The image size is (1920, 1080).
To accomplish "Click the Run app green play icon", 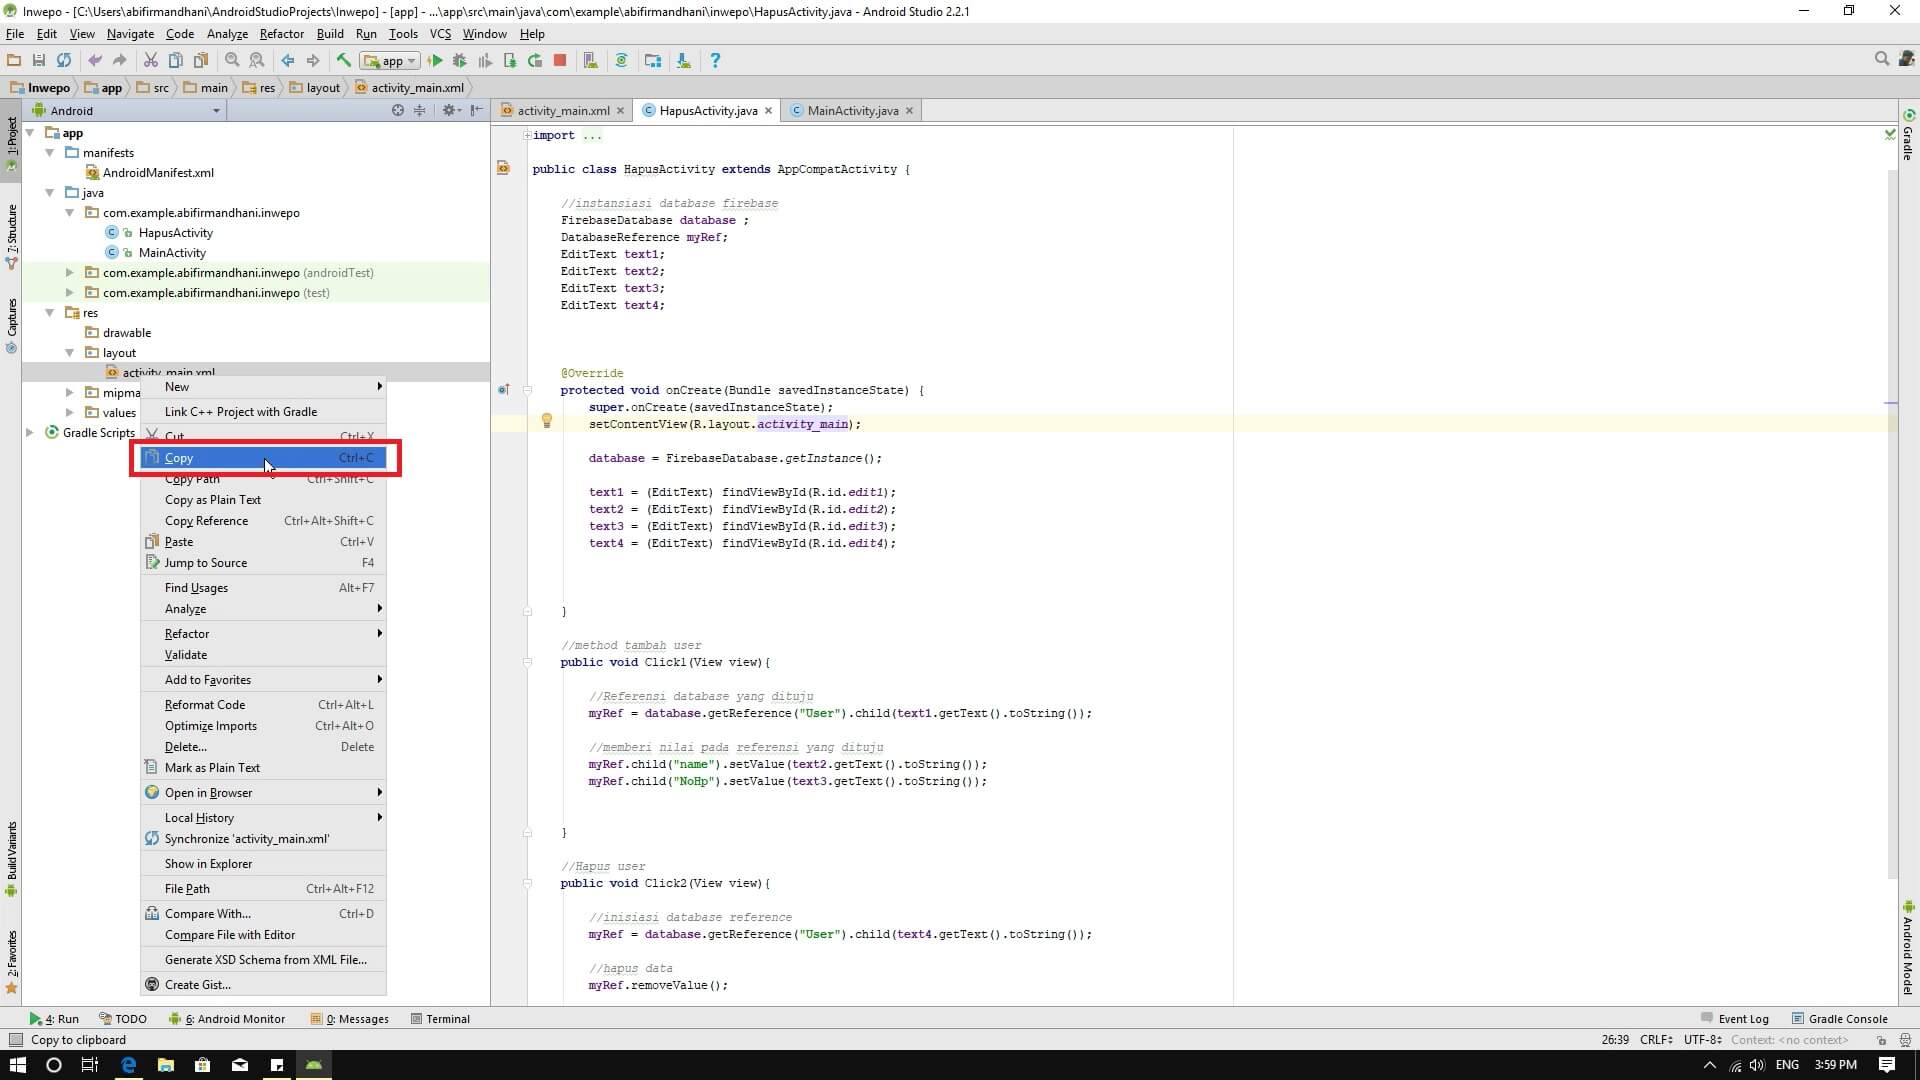I will (435, 61).
